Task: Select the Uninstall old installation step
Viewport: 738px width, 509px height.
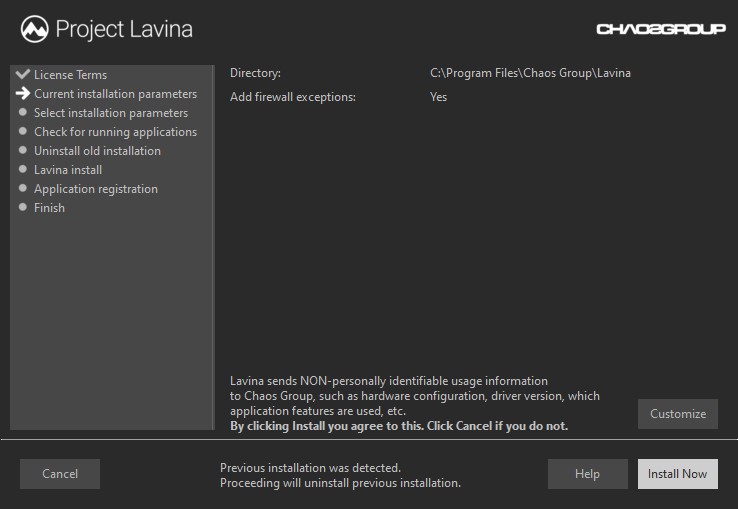Action: [97, 151]
